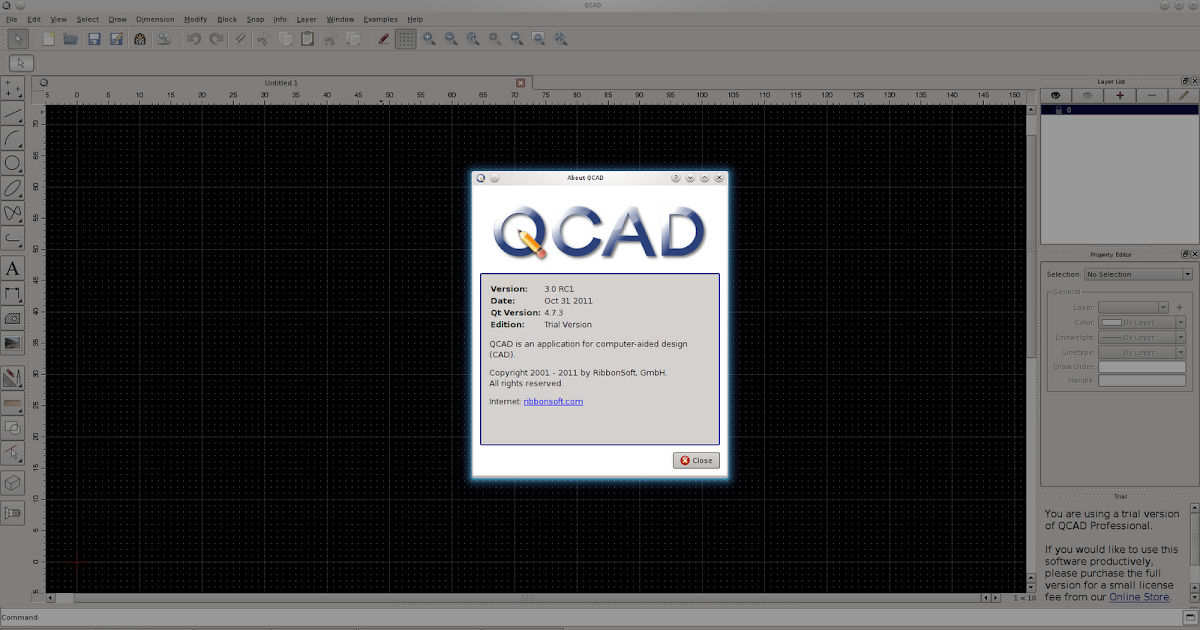
Task: Click the New document icon
Action: (x=48, y=39)
